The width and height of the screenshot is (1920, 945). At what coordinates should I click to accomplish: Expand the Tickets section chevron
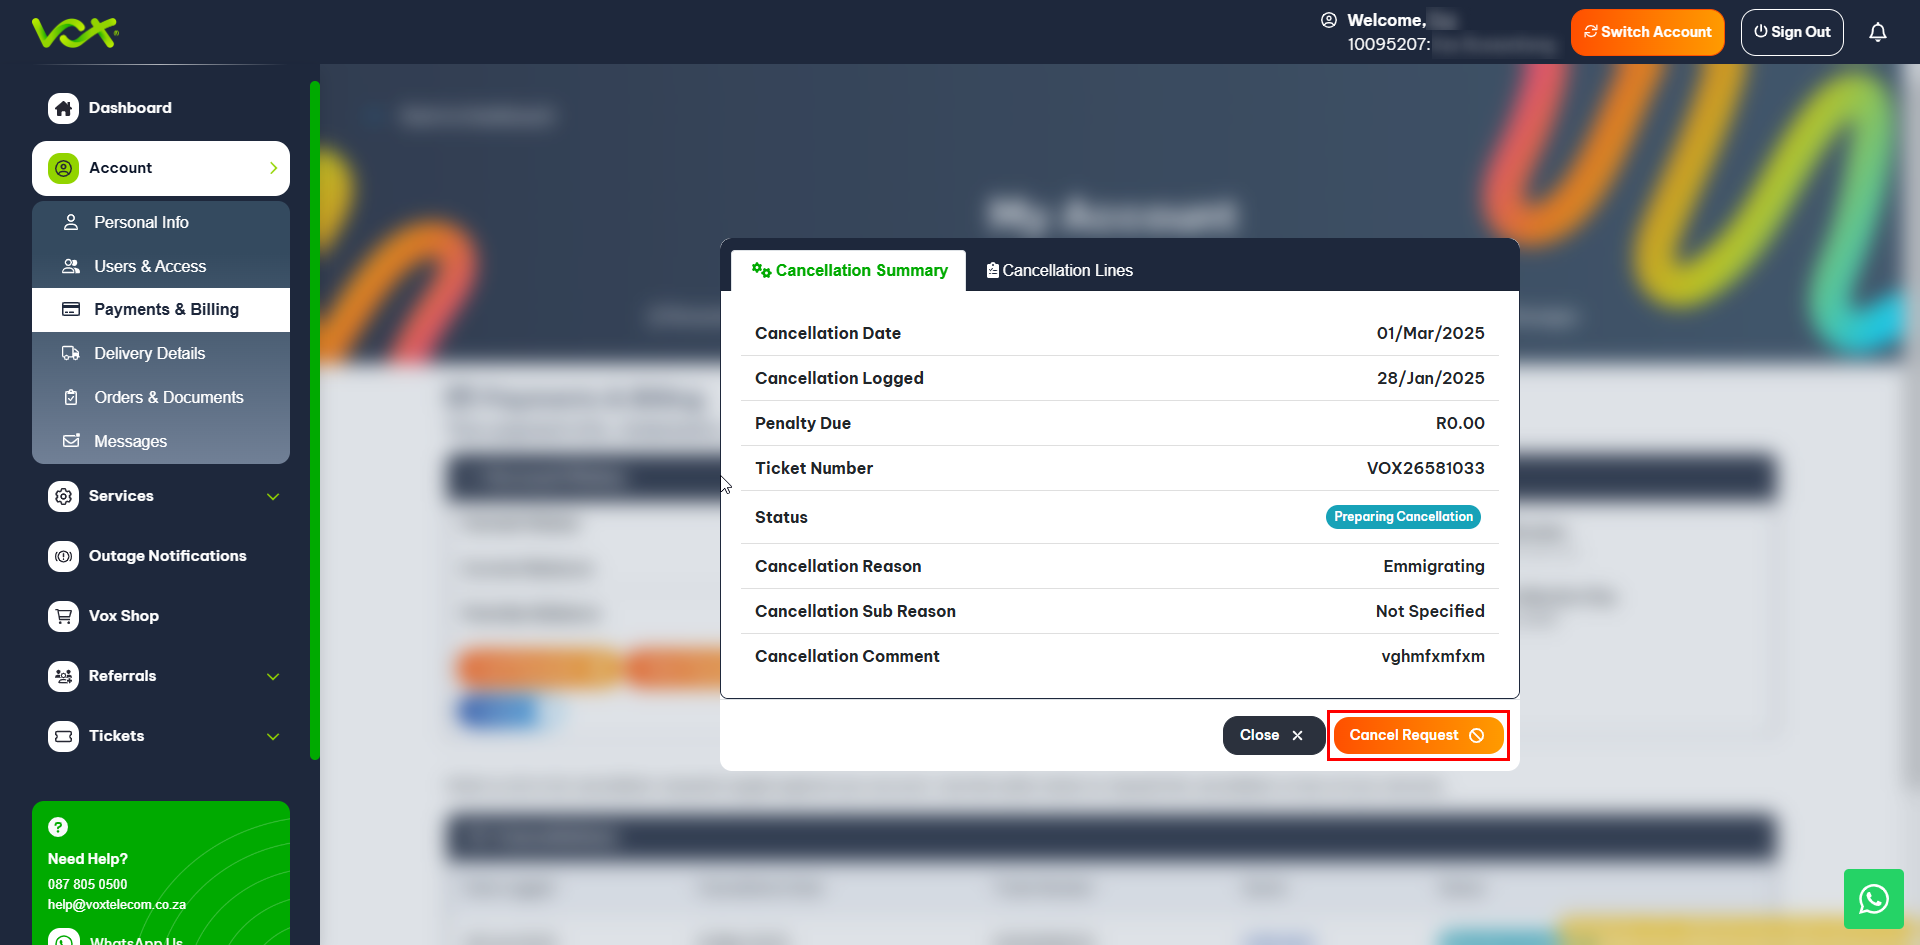273,736
